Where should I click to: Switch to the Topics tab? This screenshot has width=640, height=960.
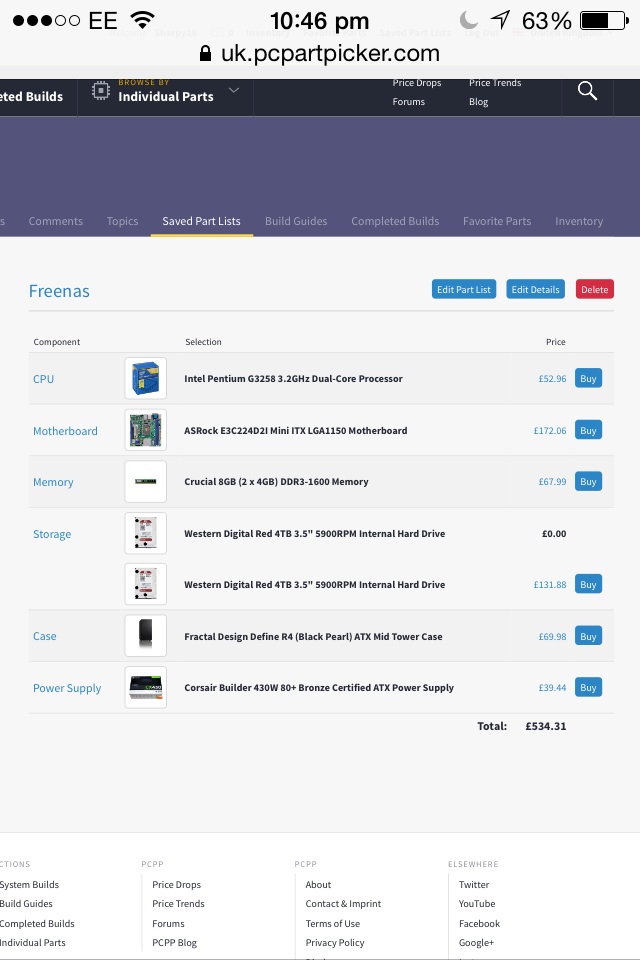click(122, 221)
